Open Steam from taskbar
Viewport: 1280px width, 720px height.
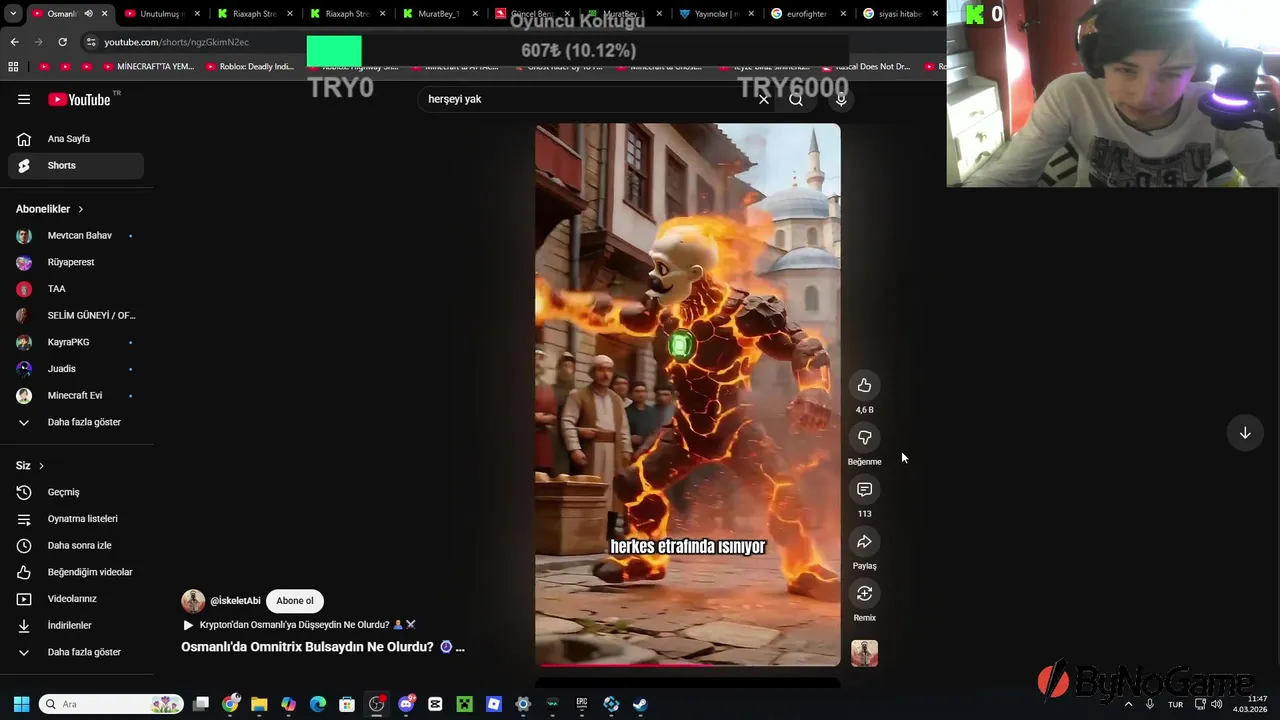pyautogui.click(x=640, y=704)
